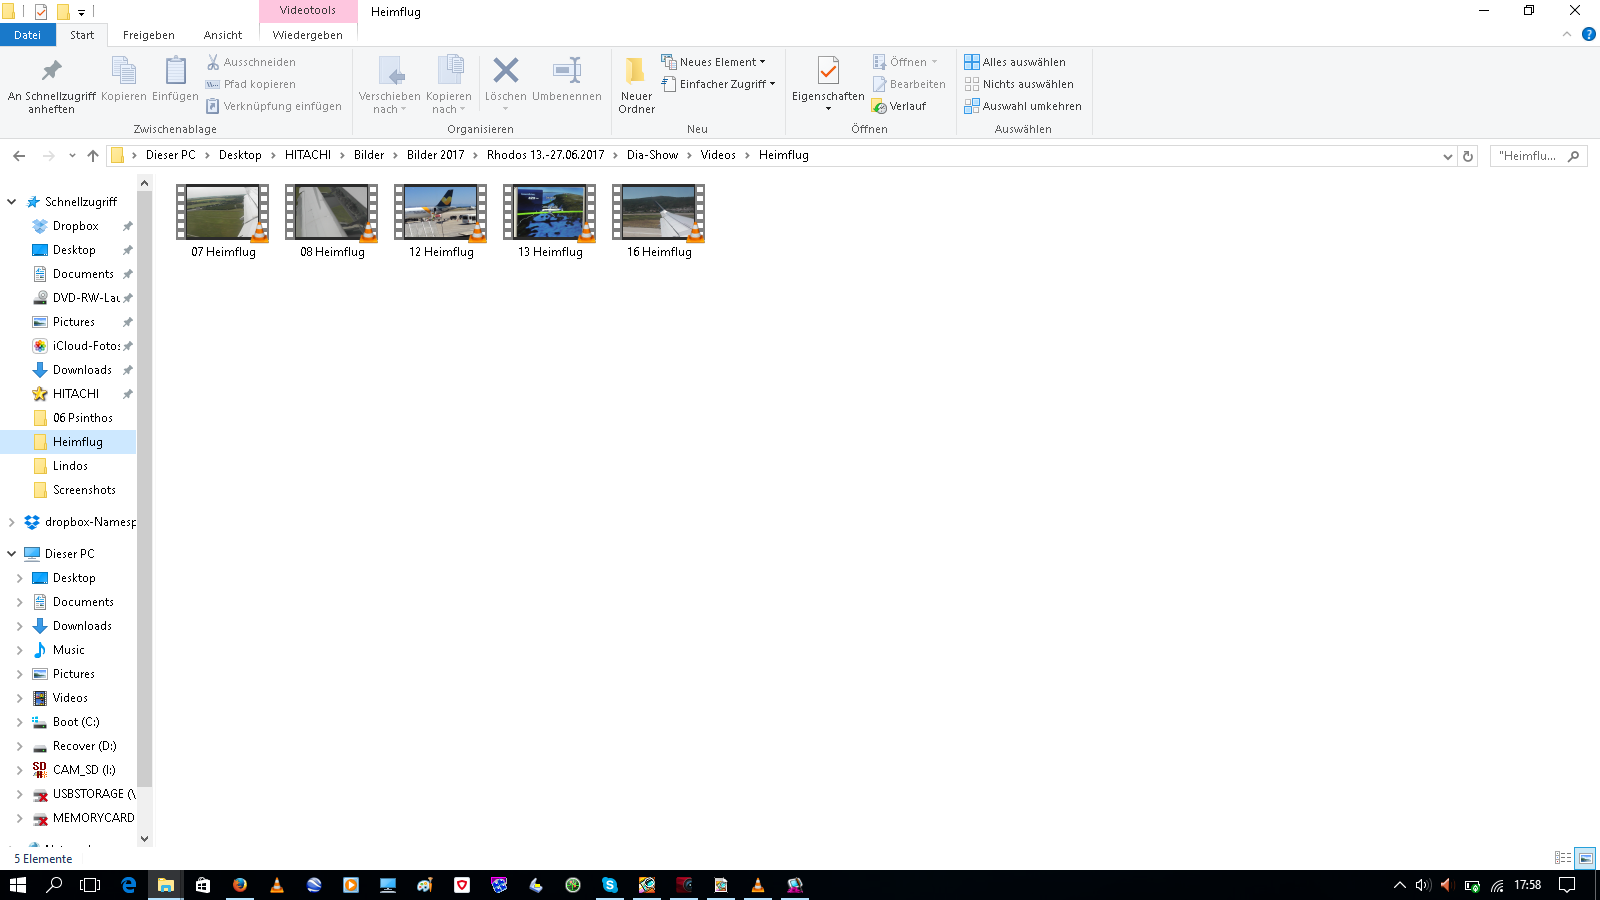Screen dimensions: 1600x900
Task: Switch to details view layout icon
Action: pos(1563,858)
